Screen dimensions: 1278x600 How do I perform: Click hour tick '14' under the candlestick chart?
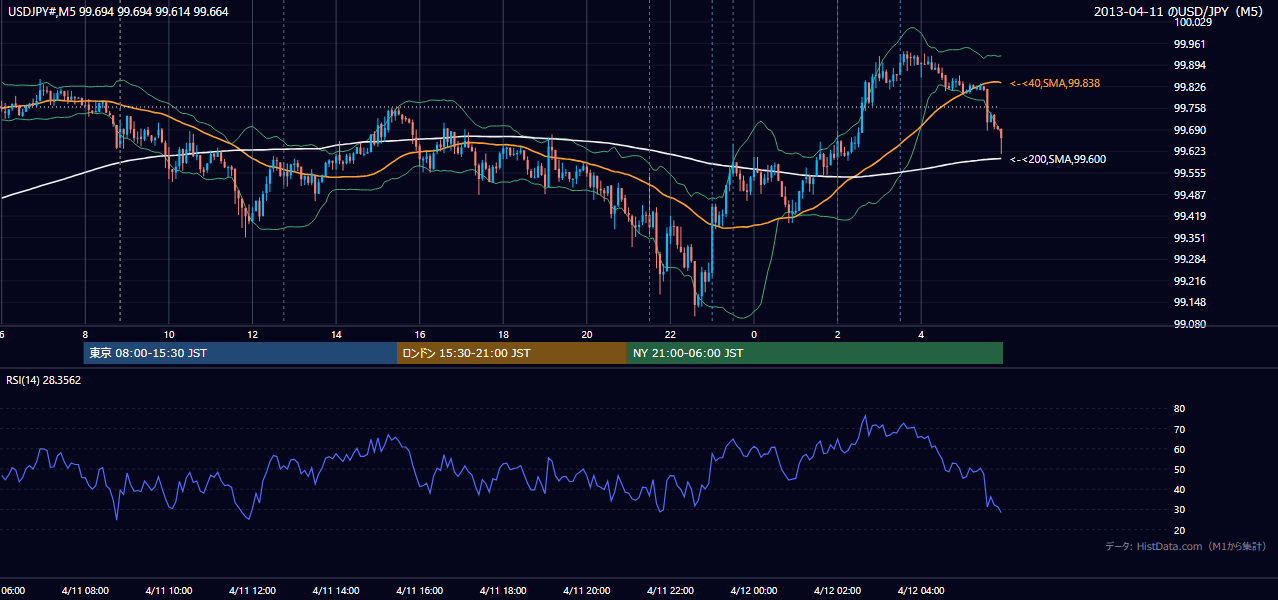(x=336, y=334)
